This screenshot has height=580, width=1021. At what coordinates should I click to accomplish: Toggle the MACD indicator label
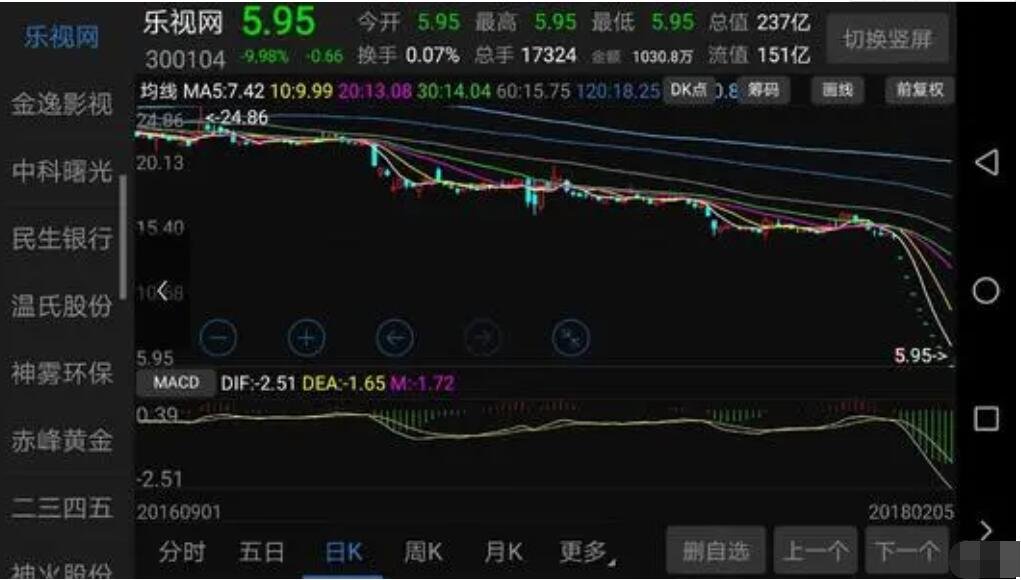coord(176,382)
